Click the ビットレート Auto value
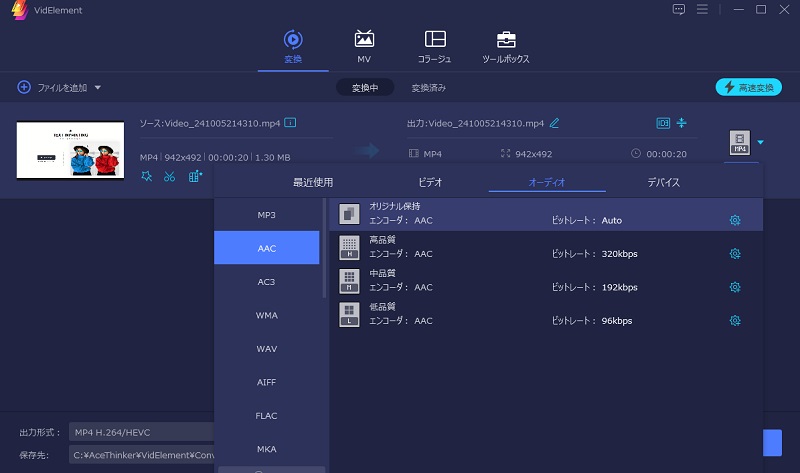 click(x=611, y=220)
